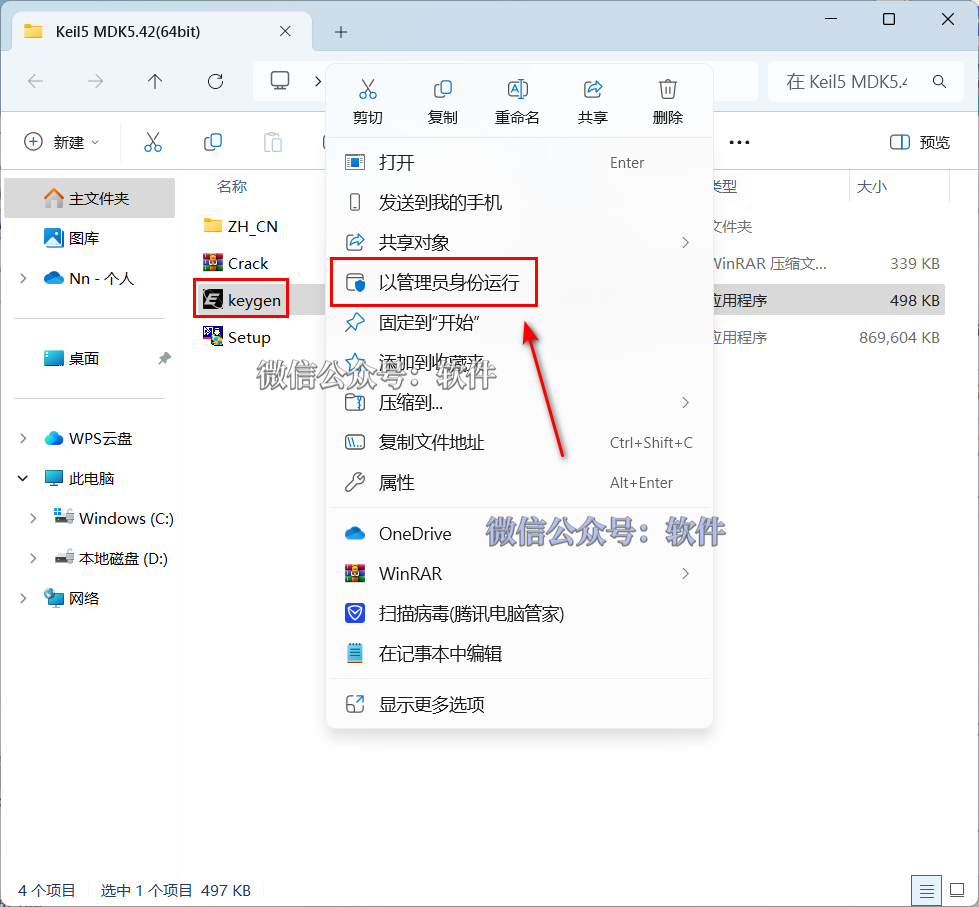The image size is (979, 907).
Task: Click the Back navigation arrow
Action: pyautogui.click(x=36, y=81)
